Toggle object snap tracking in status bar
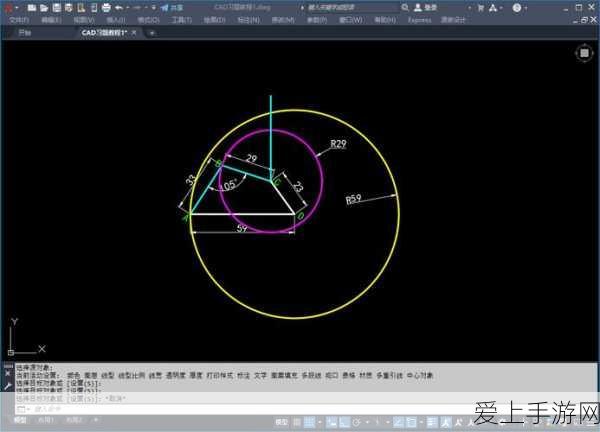The width and height of the screenshot is (600, 432). [398, 422]
